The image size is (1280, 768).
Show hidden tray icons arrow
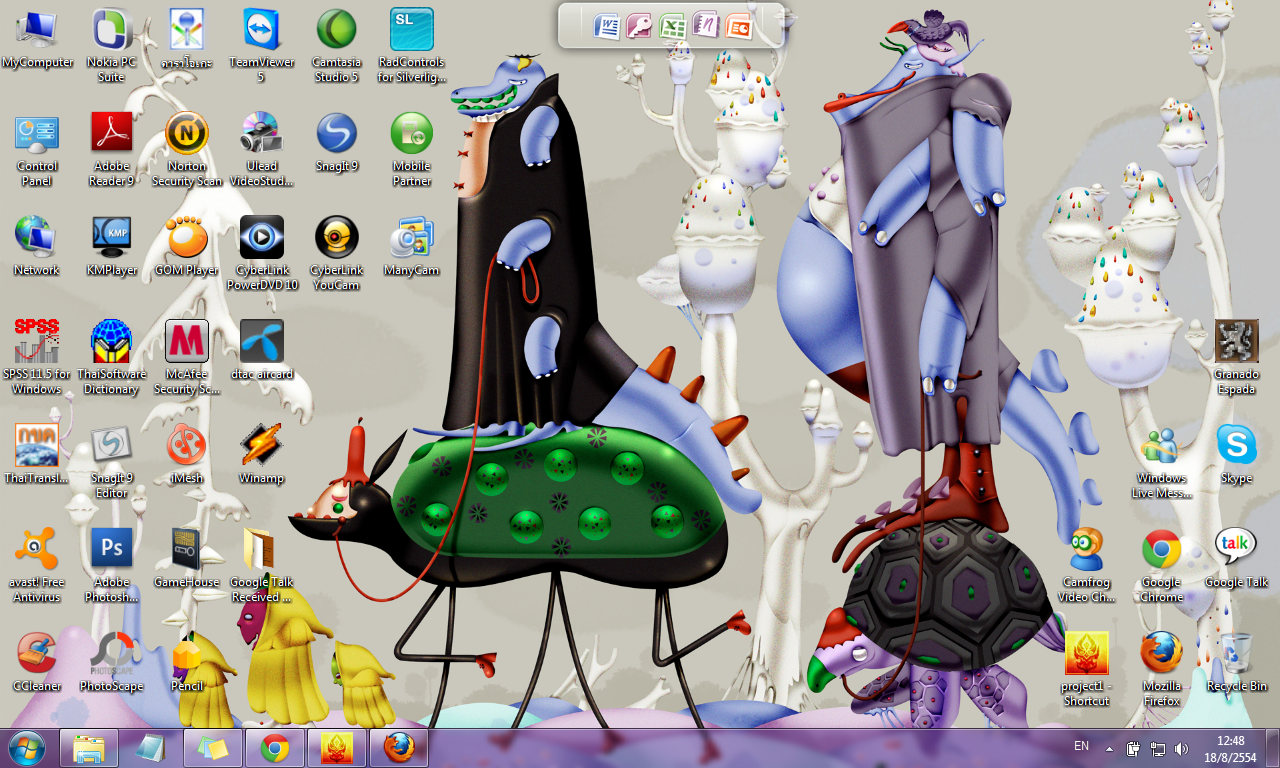[x=1109, y=748]
